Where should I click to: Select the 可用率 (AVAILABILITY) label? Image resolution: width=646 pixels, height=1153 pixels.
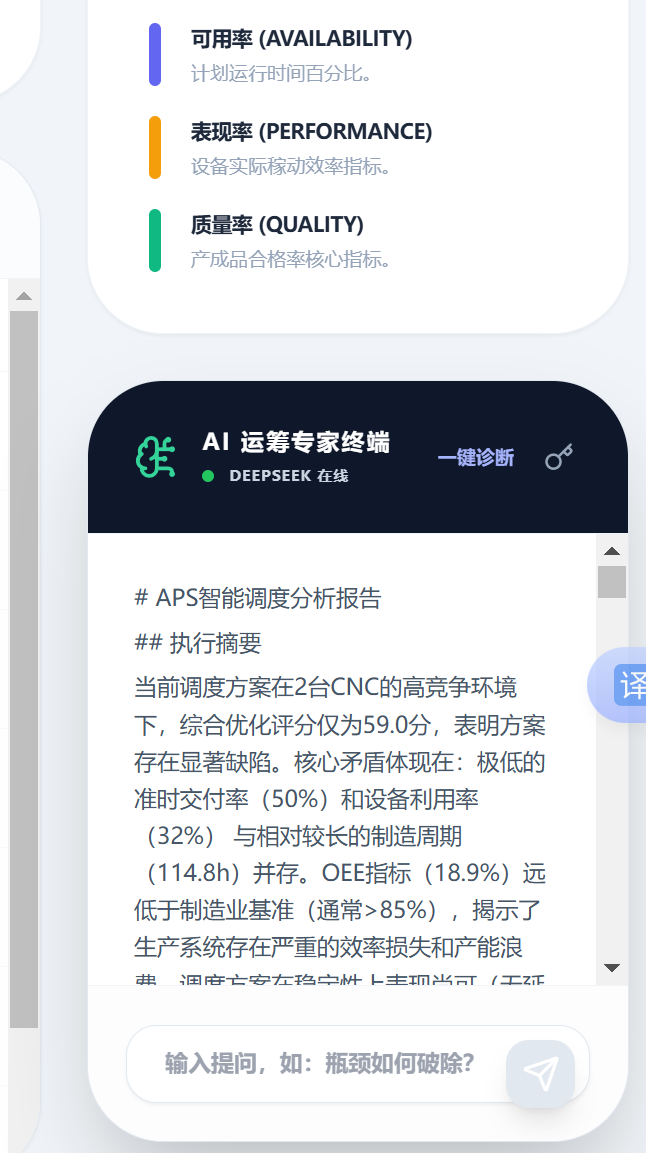[x=301, y=38]
